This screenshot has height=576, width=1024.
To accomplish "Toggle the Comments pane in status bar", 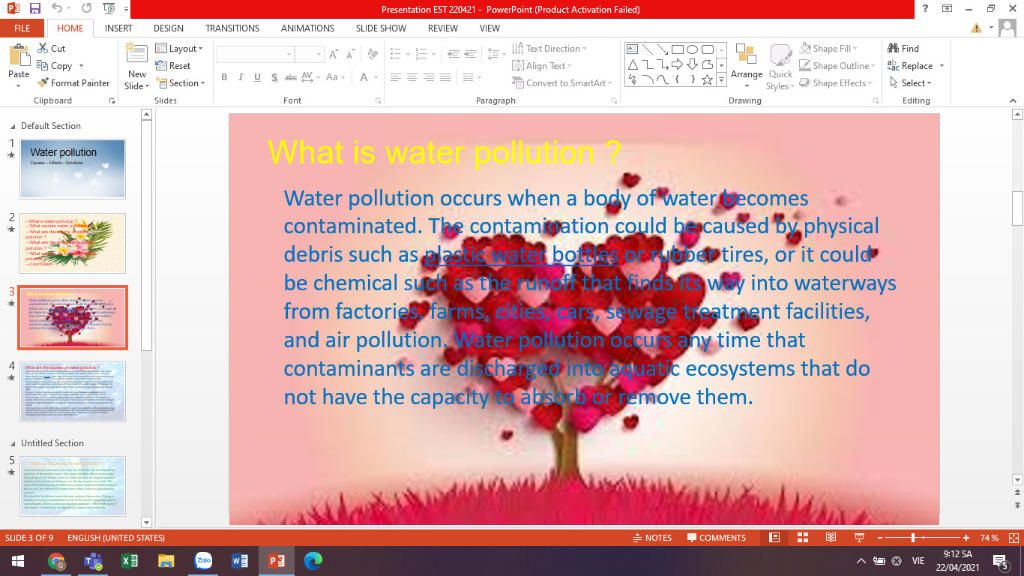I will pos(716,538).
